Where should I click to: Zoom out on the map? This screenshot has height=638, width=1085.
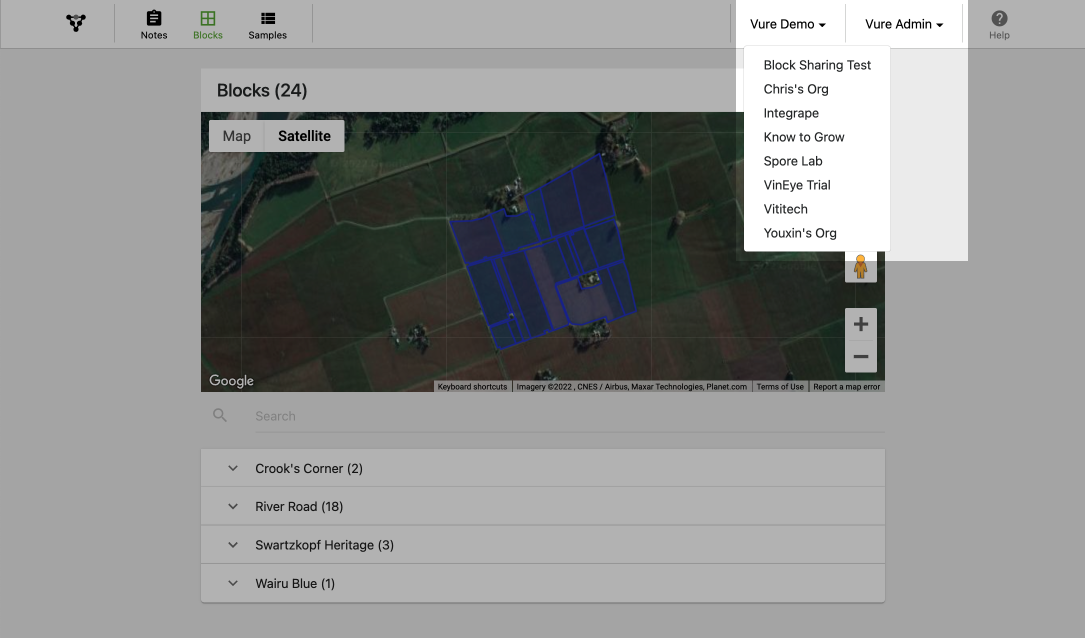coord(860,356)
